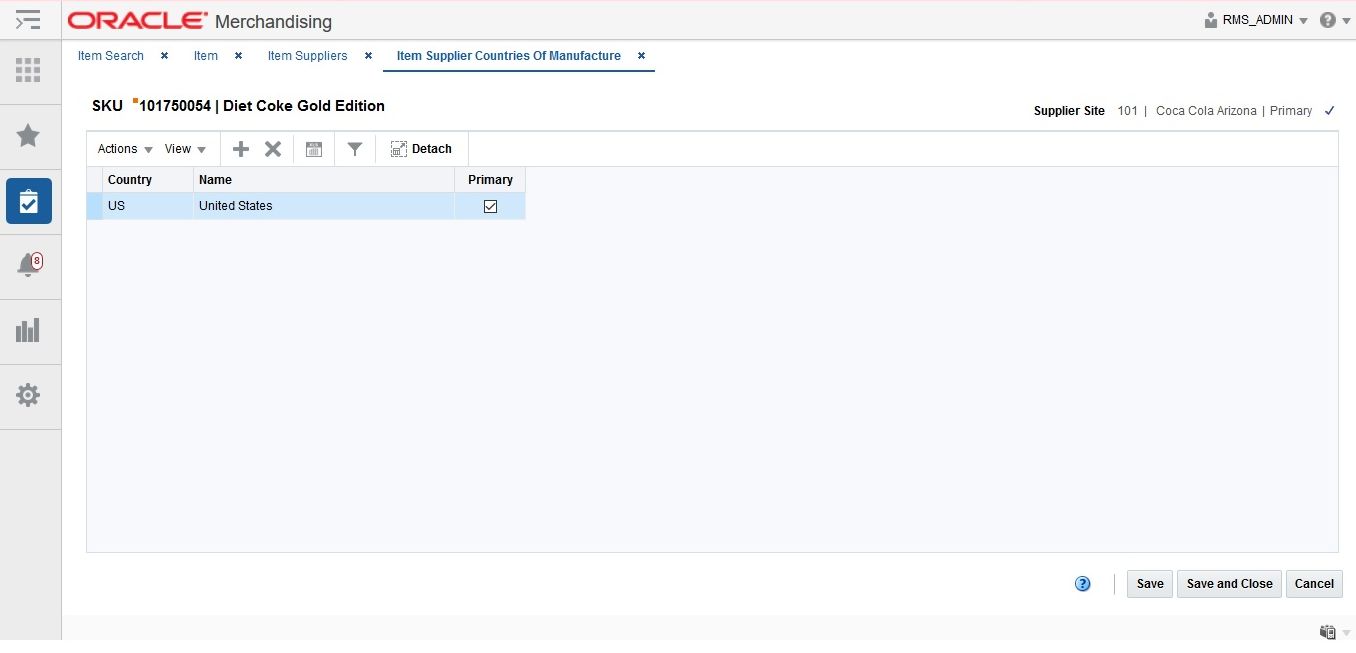Switch to the Item tab
The height and width of the screenshot is (653, 1356).
206,56
